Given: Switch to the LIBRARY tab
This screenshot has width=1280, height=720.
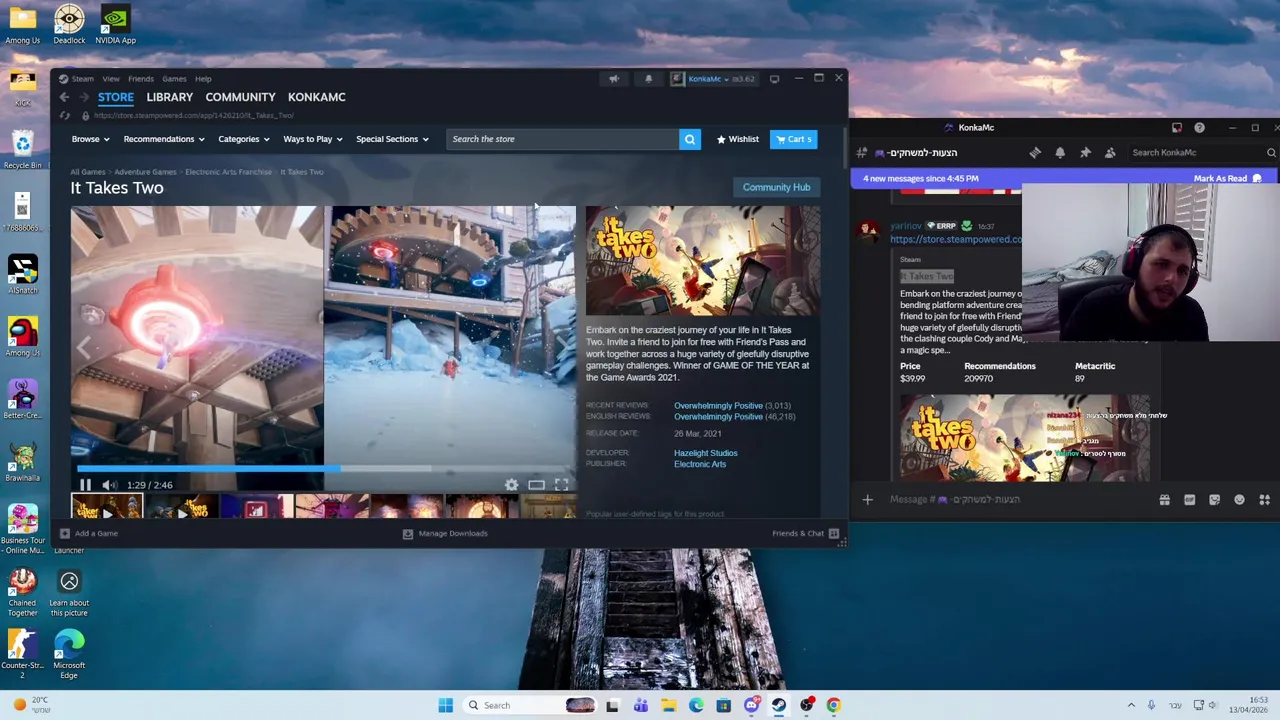Looking at the screenshot, I should click(169, 97).
